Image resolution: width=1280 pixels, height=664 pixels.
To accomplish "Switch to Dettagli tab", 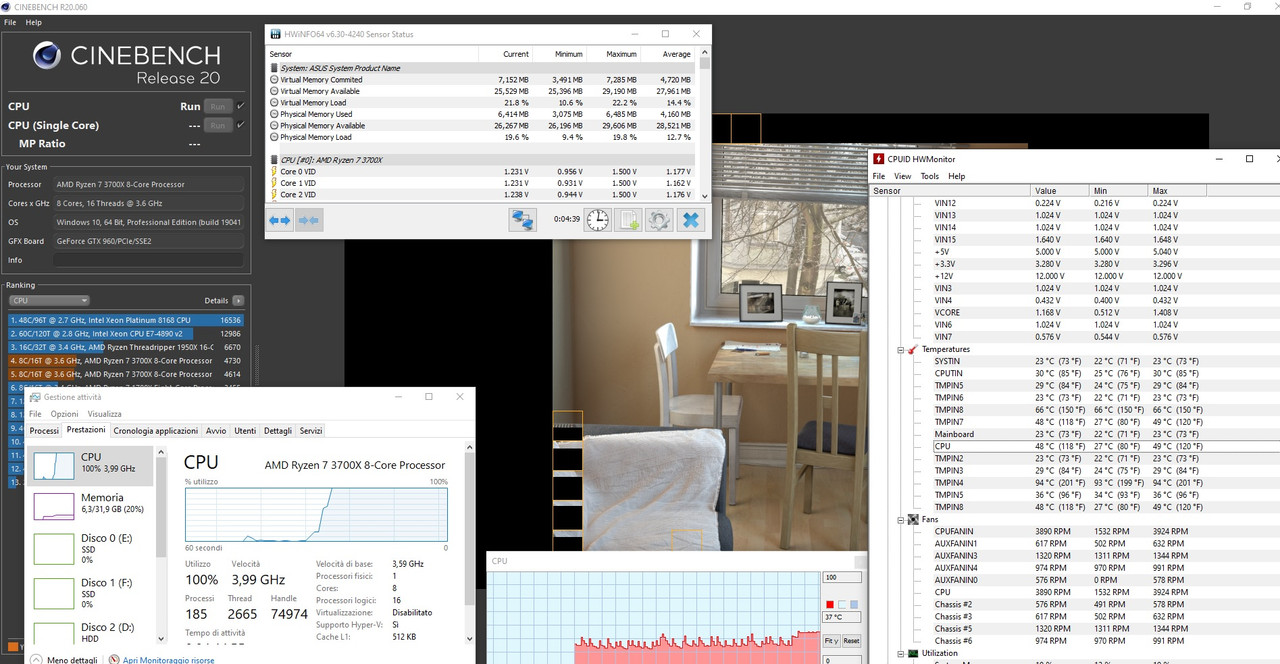I will point(278,431).
